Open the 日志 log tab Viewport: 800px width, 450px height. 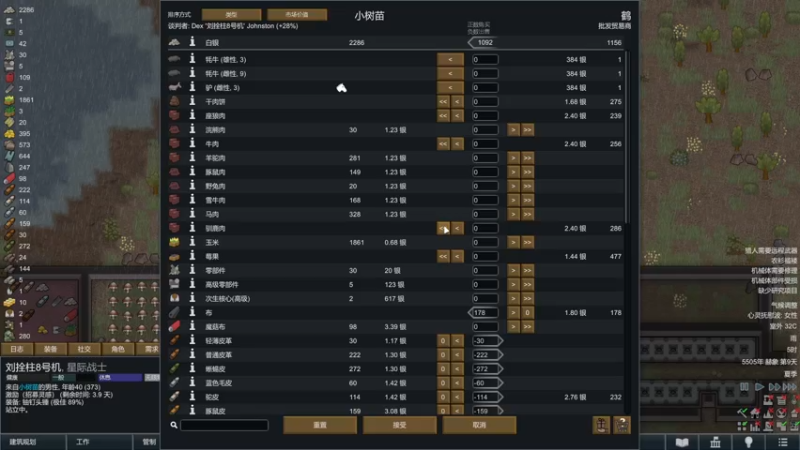17,349
